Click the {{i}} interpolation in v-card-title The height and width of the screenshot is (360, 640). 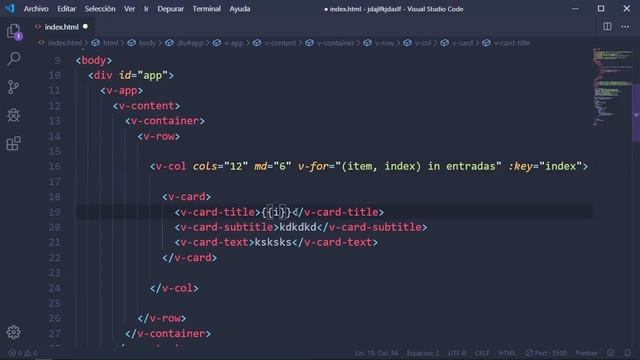[x=276, y=212]
